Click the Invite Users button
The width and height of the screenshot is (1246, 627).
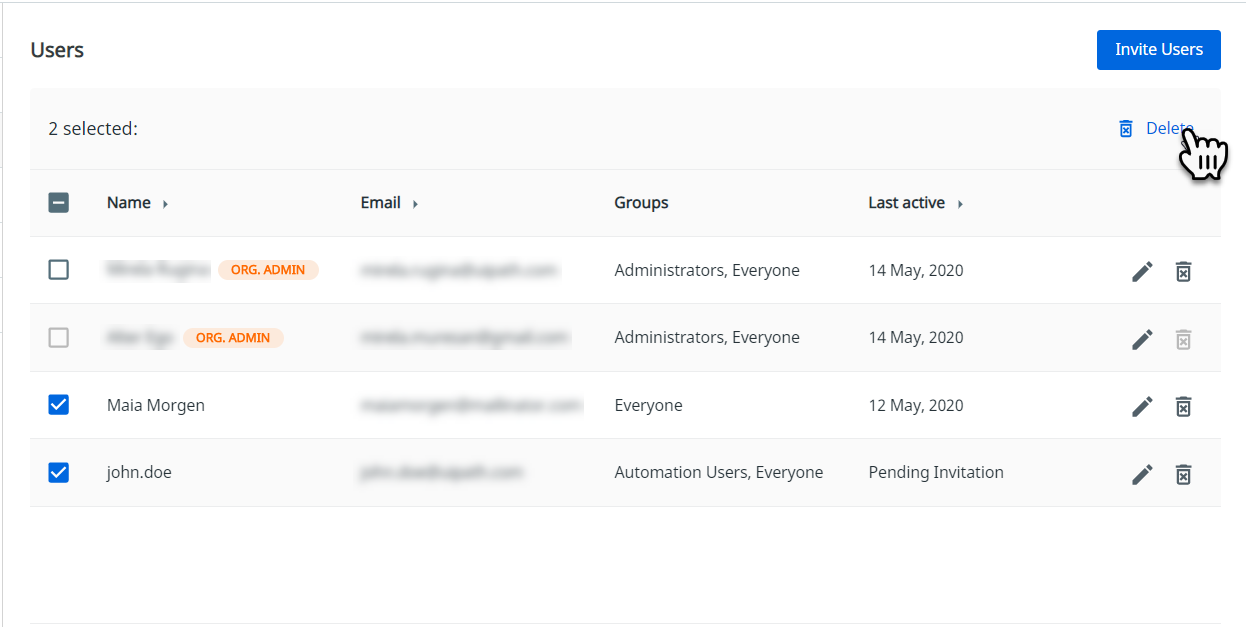pyautogui.click(x=1158, y=50)
